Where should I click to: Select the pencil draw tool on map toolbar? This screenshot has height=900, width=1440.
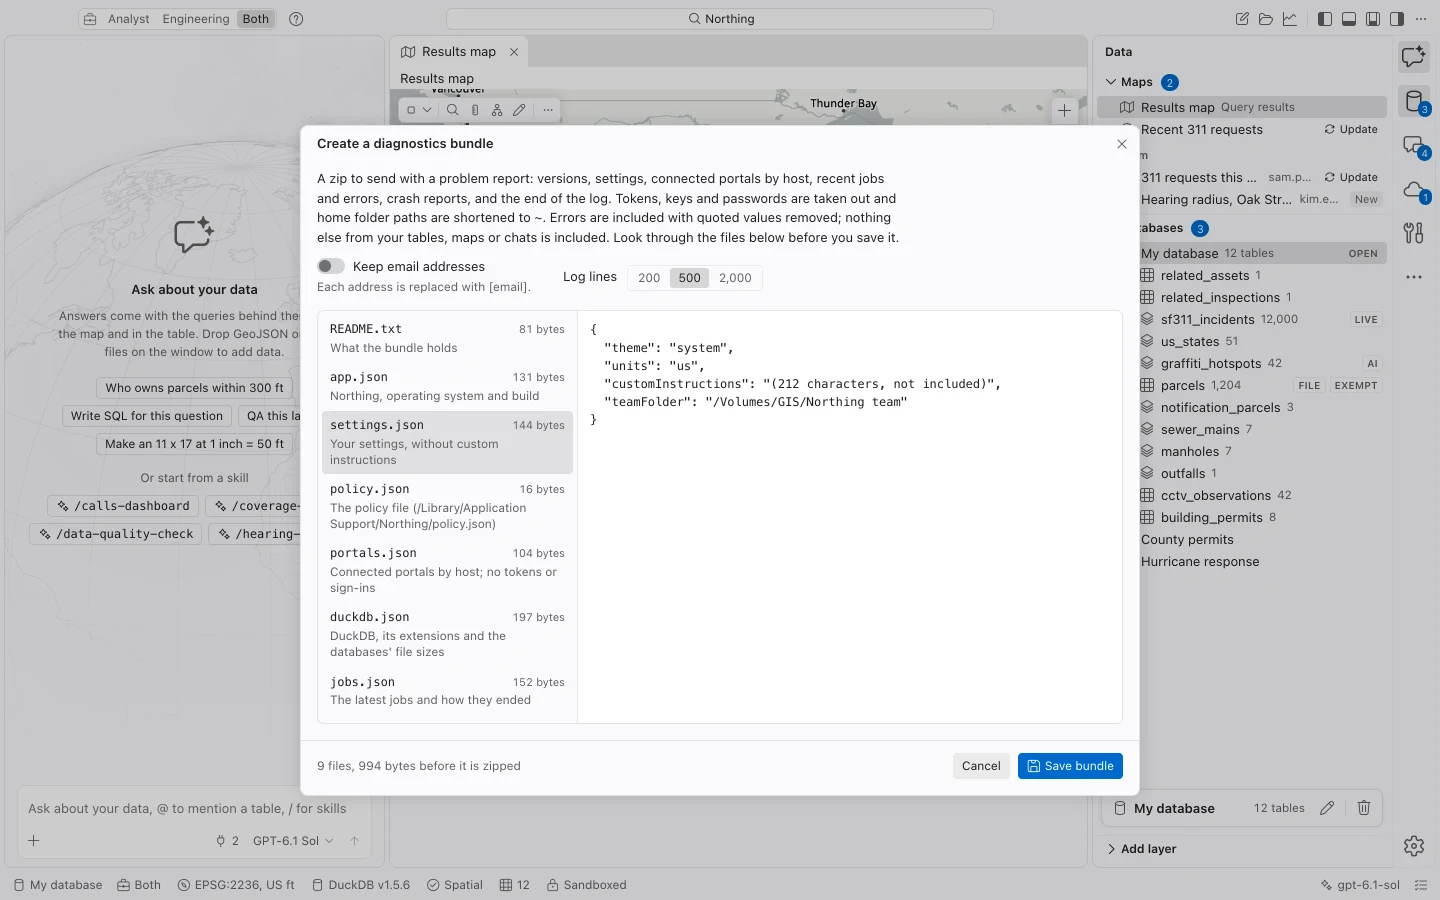519,110
